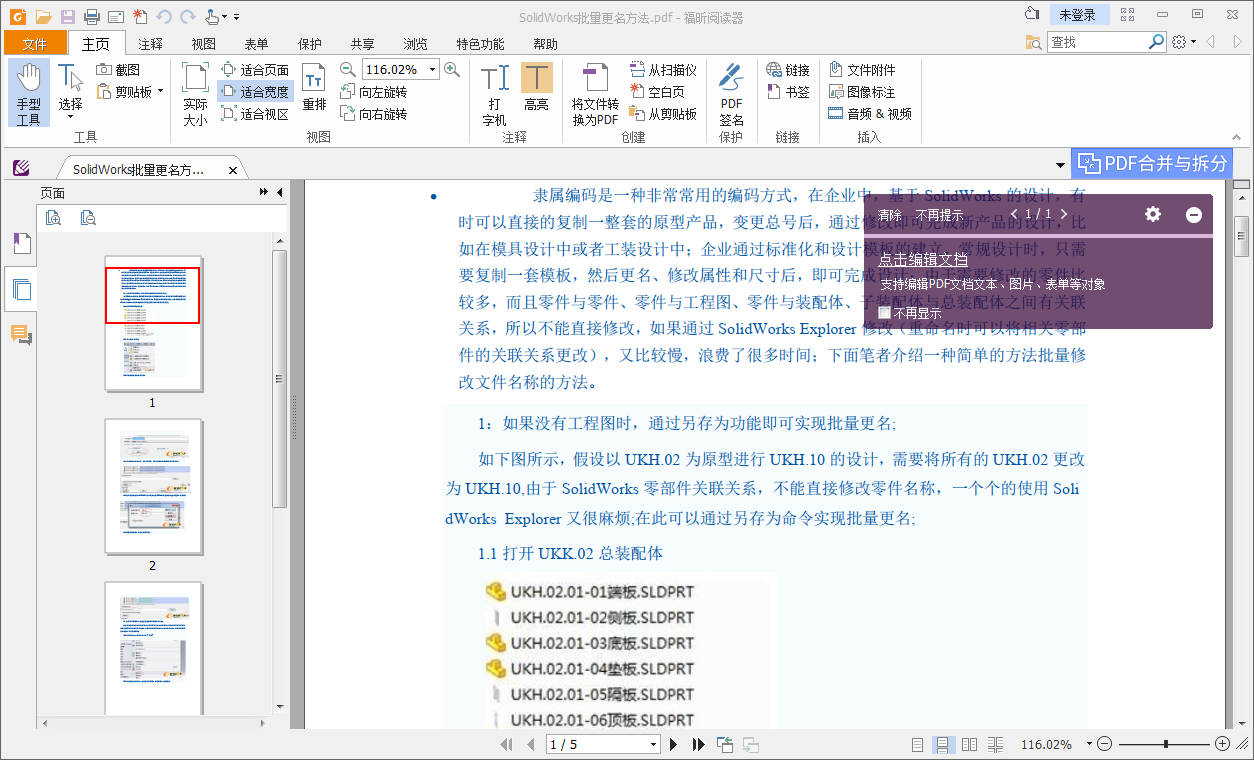Select the page 2 thumbnail
1254x760 pixels.
[x=152, y=487]
